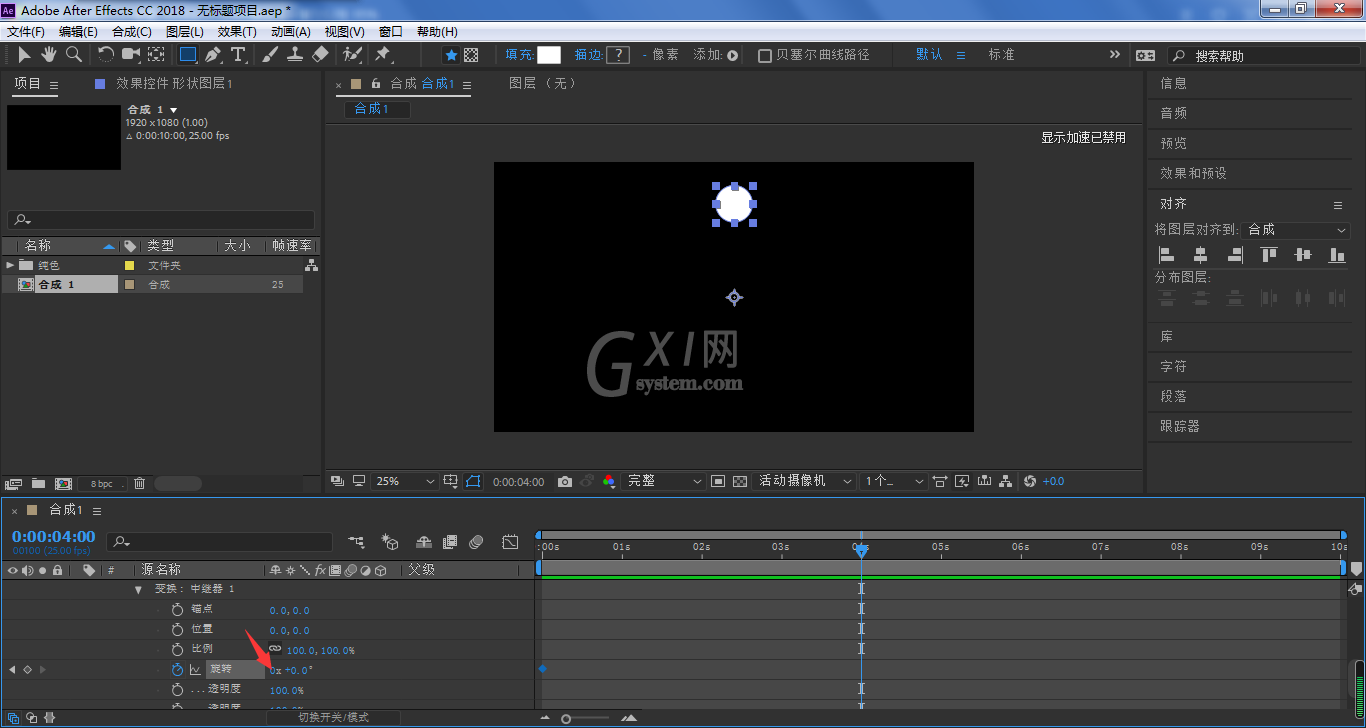Switch to the 图层 (无) viewer tab
Viewport: 1366px width, 728px height.
point(543,84)
